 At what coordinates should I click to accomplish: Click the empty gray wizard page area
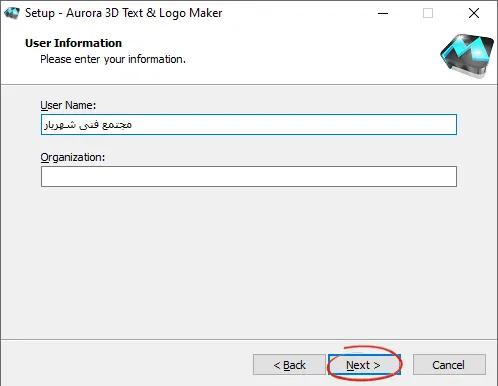249,263
